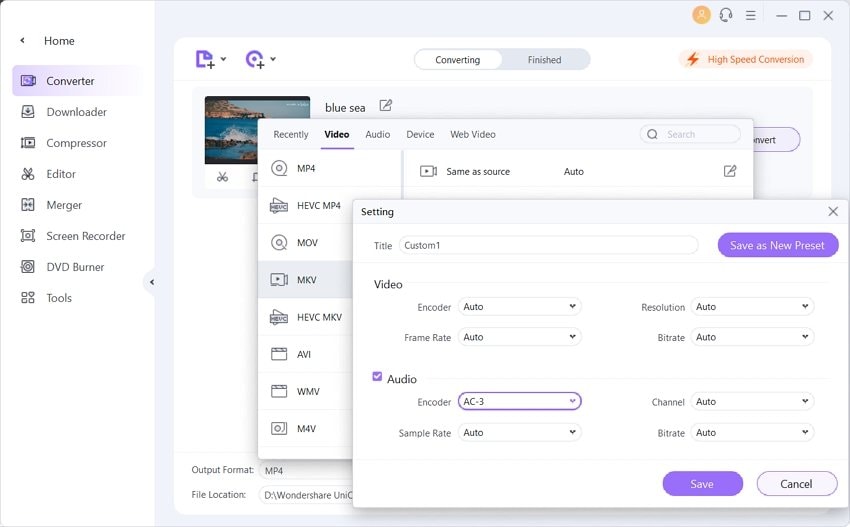Click the AVI format icon

(x=279, y=354)
